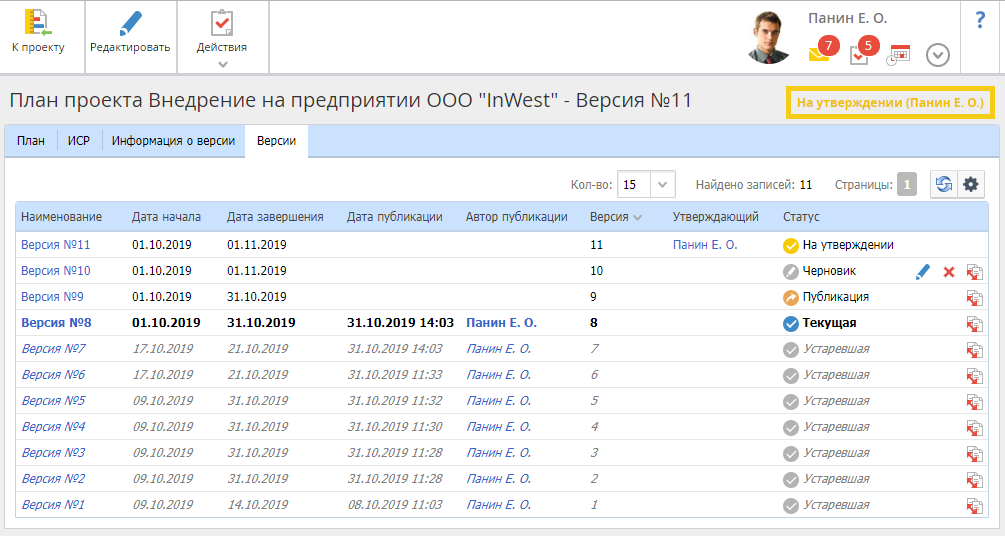Copy Версия №8 using red copy icon

[974, 323]
